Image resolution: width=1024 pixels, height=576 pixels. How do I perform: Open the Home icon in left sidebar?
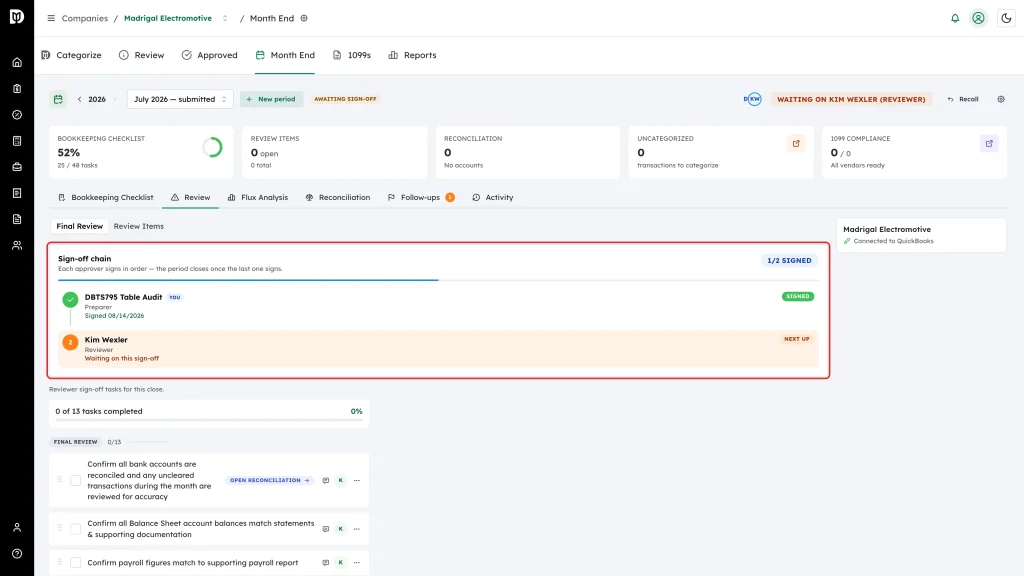17,63
